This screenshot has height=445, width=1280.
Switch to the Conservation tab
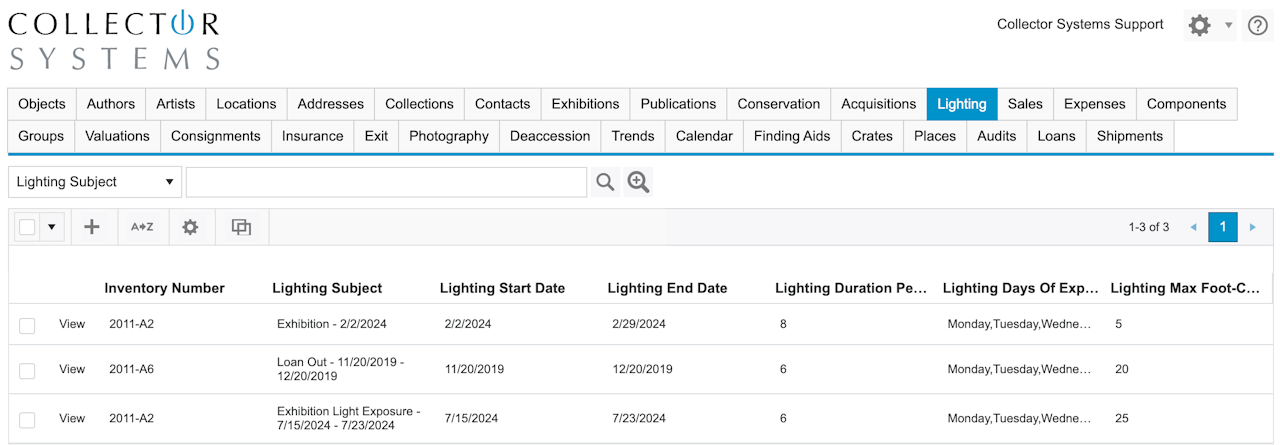click(x=778, y=104)
